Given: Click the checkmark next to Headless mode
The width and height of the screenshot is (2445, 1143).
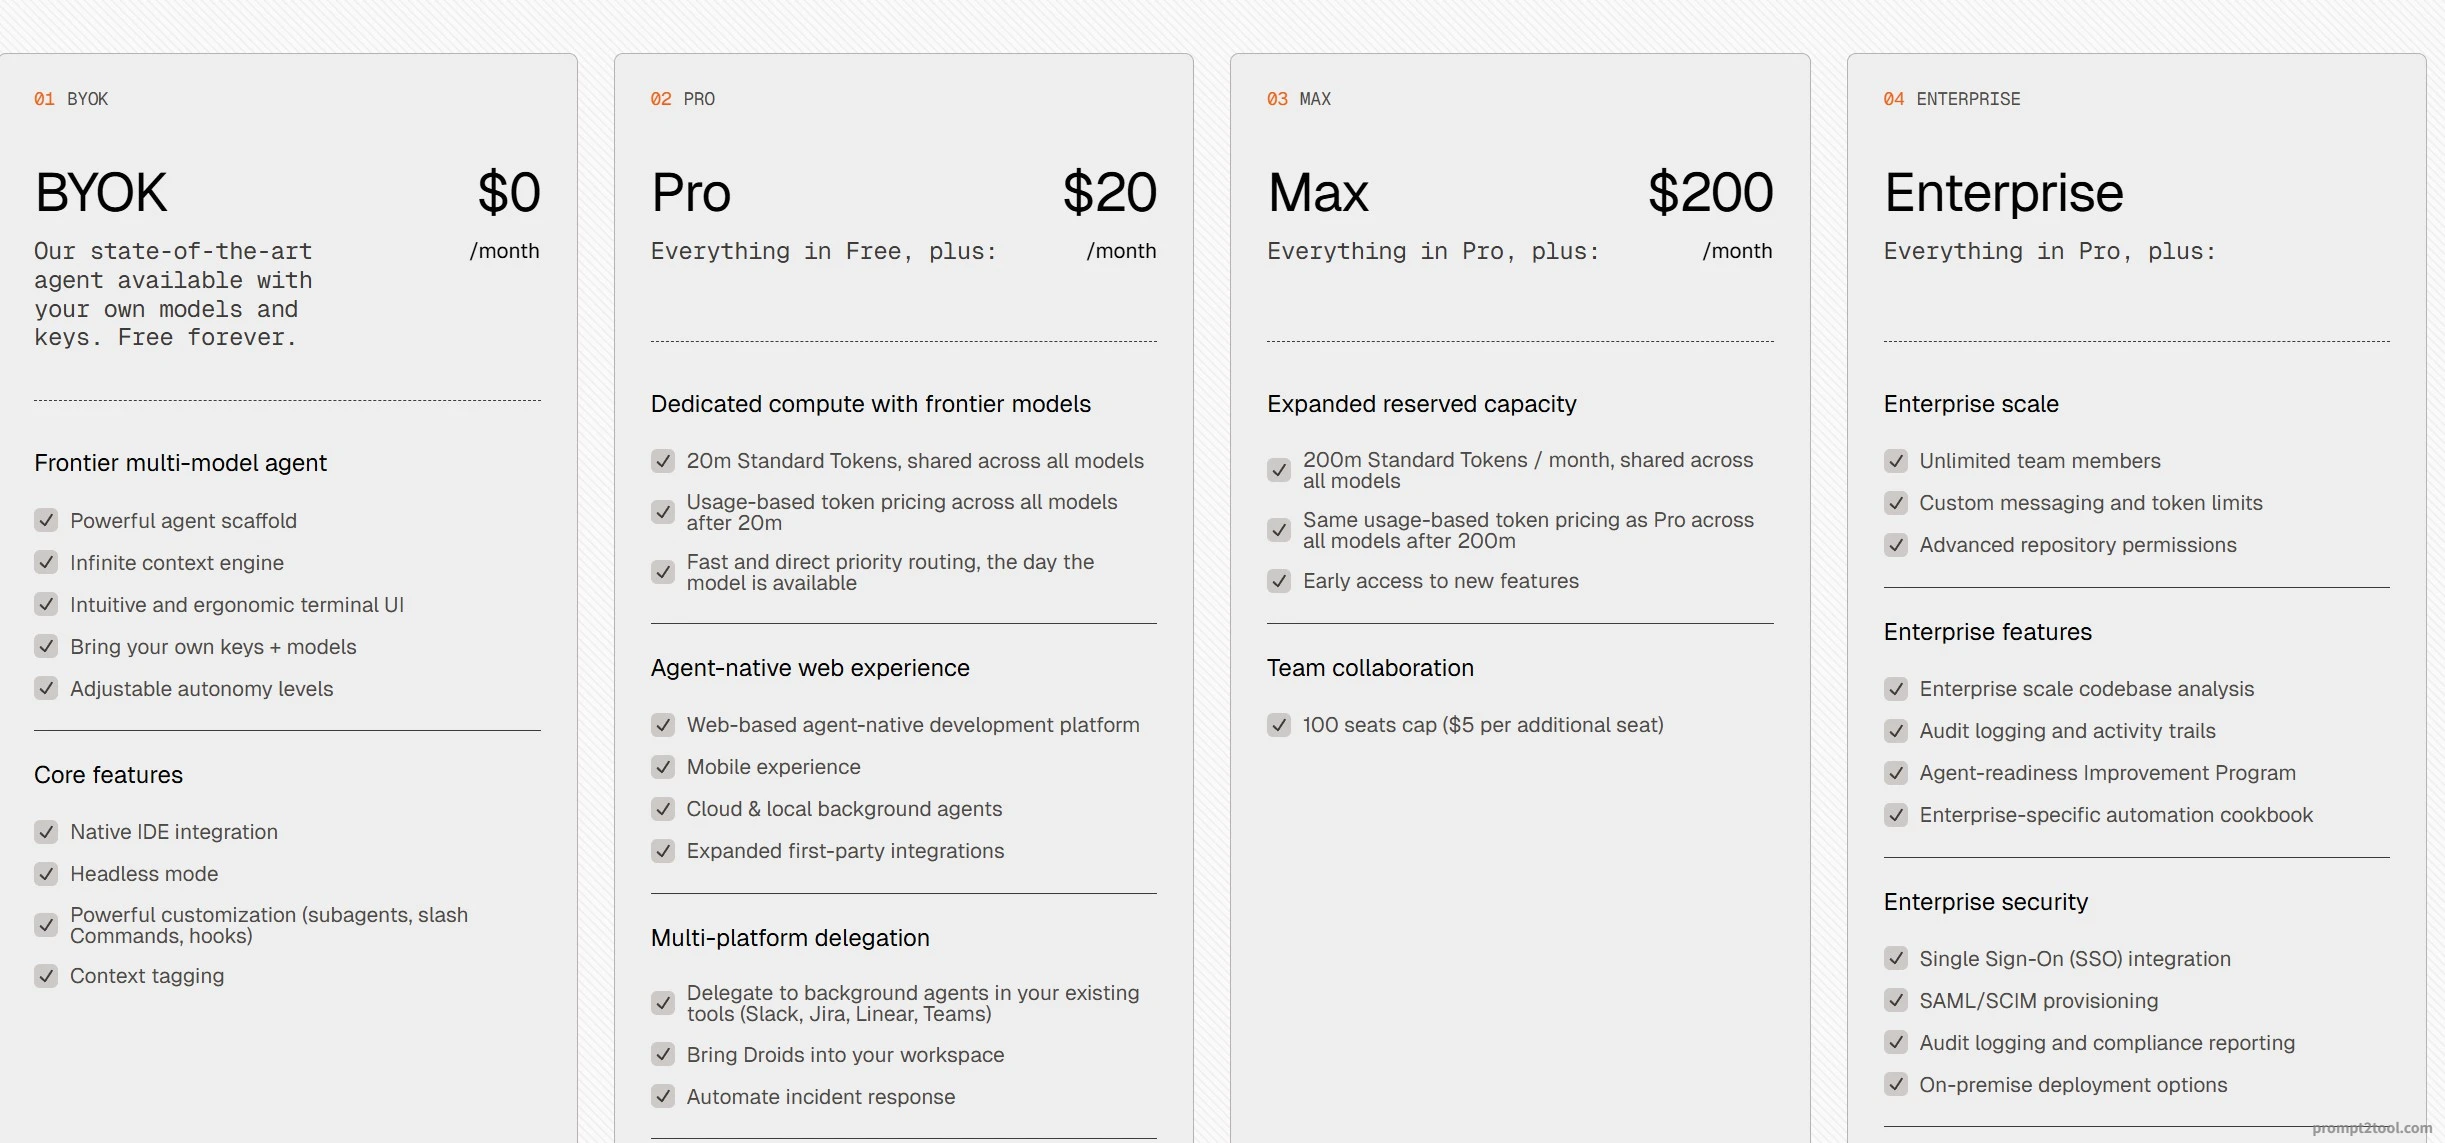Looking at the screenshot, I should click(46, 874).
